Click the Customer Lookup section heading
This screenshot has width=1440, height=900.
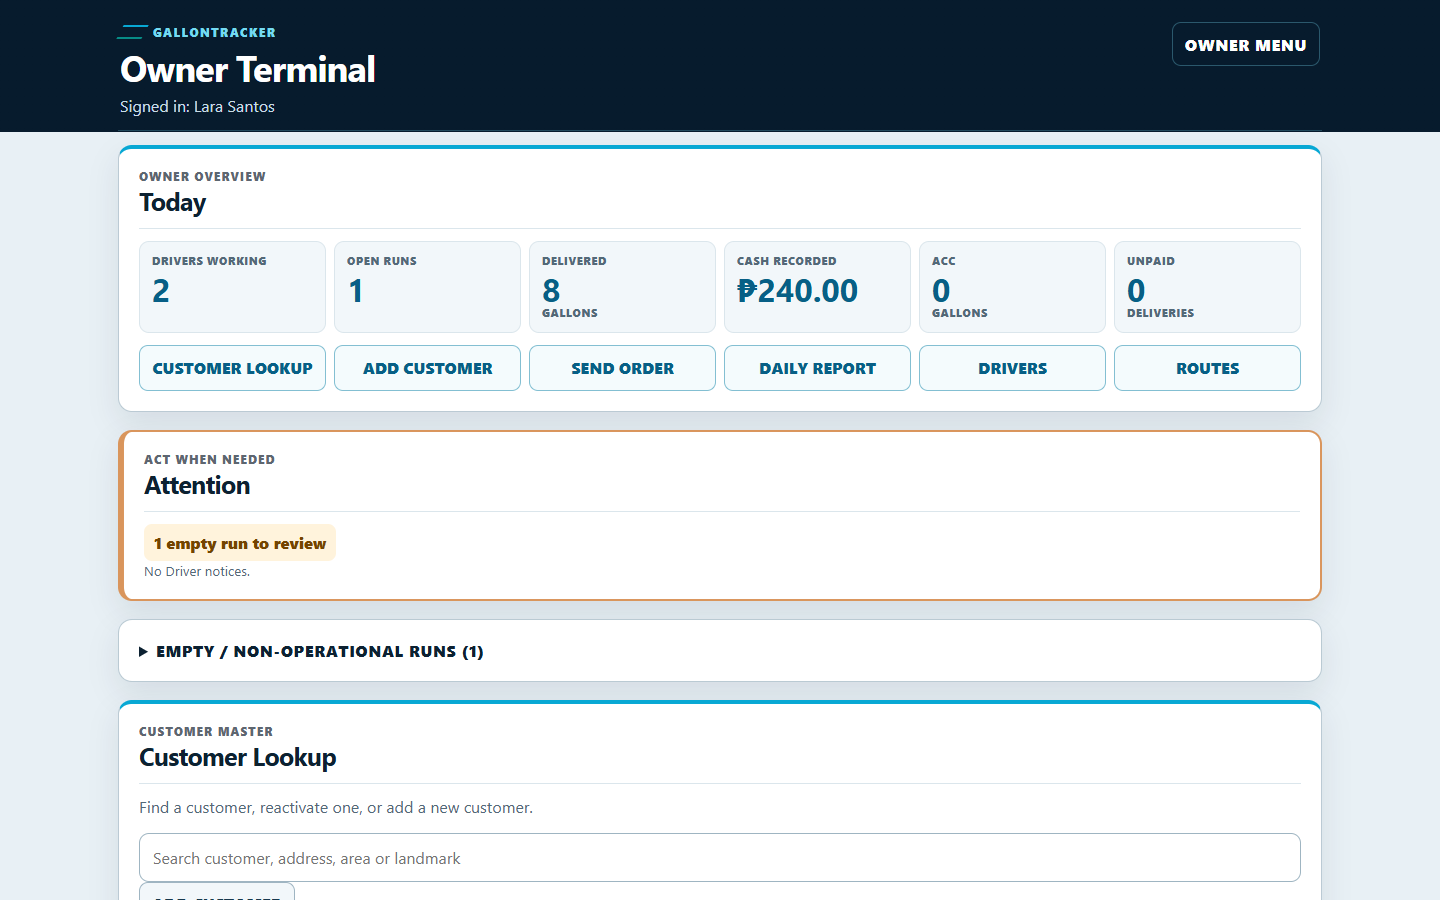(238, 757)
